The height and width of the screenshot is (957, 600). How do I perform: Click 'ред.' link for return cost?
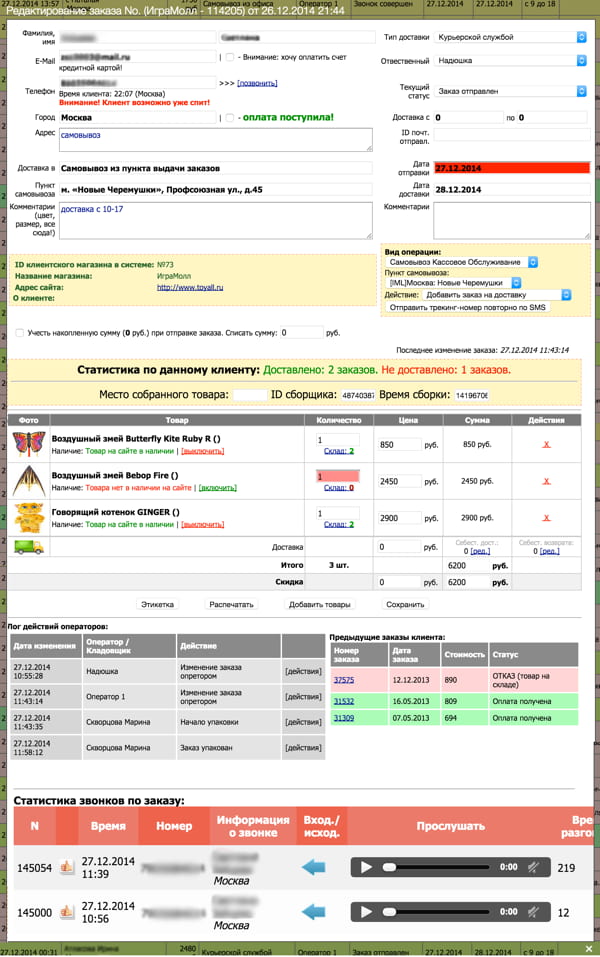click(x=549, y=551)
